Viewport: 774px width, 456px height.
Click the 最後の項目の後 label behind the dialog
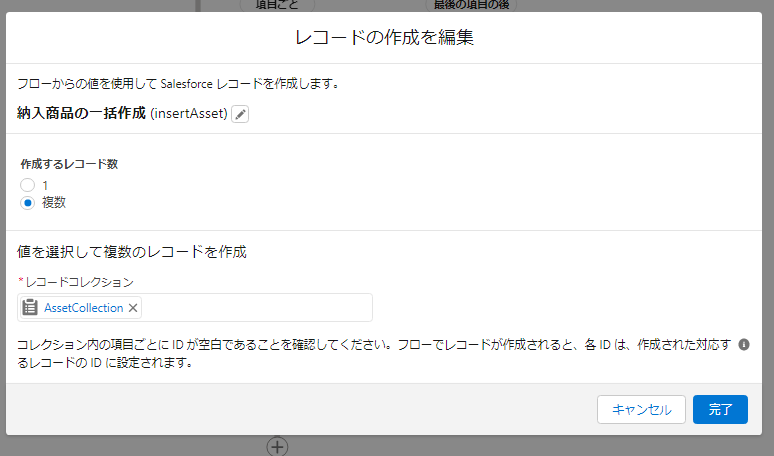coord(471,5)
